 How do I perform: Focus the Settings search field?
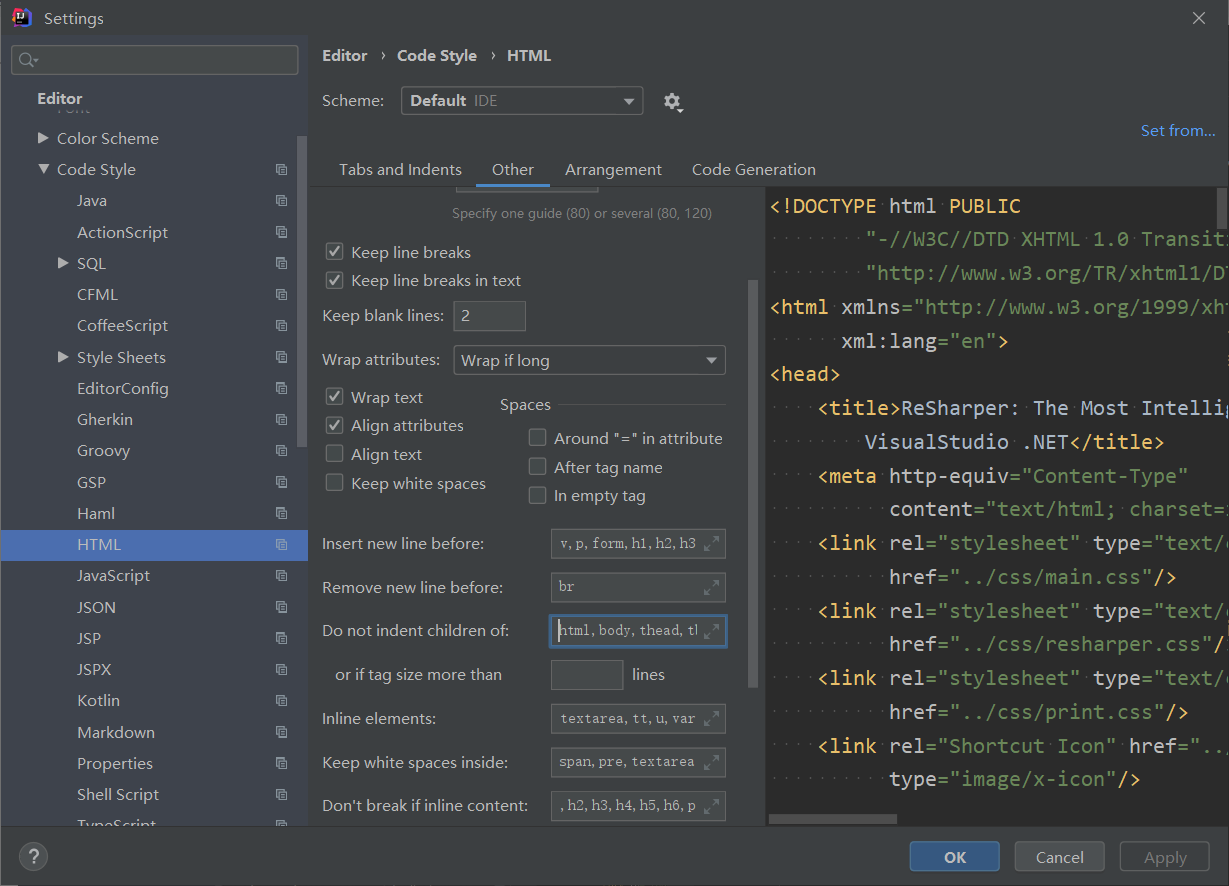click(155, 60)
